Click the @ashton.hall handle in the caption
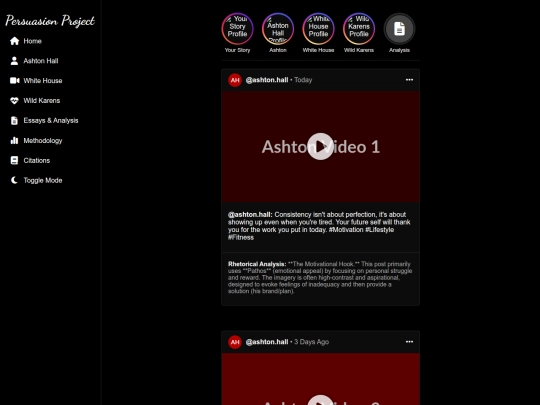The image size is (540, 405). click(x=250, y=215)
